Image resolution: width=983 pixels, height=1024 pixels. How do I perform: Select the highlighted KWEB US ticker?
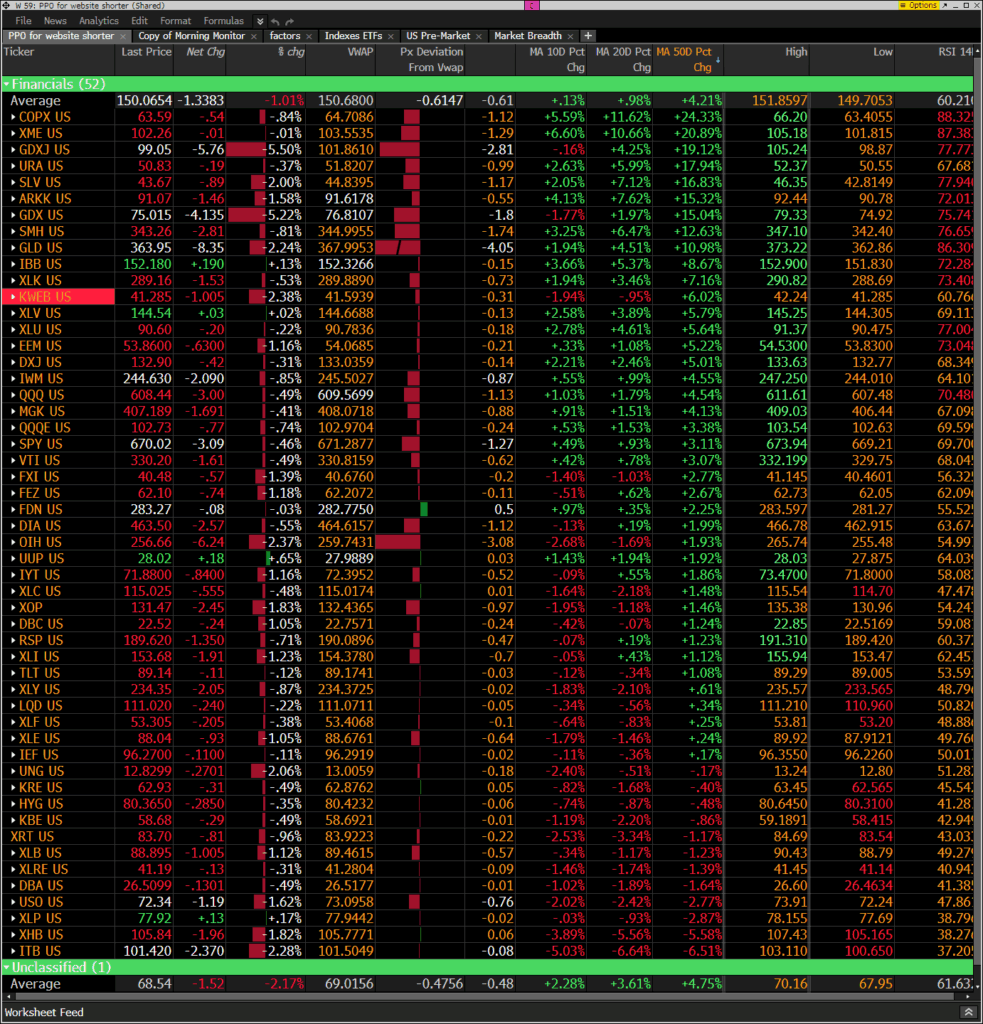tap(45, 297)
